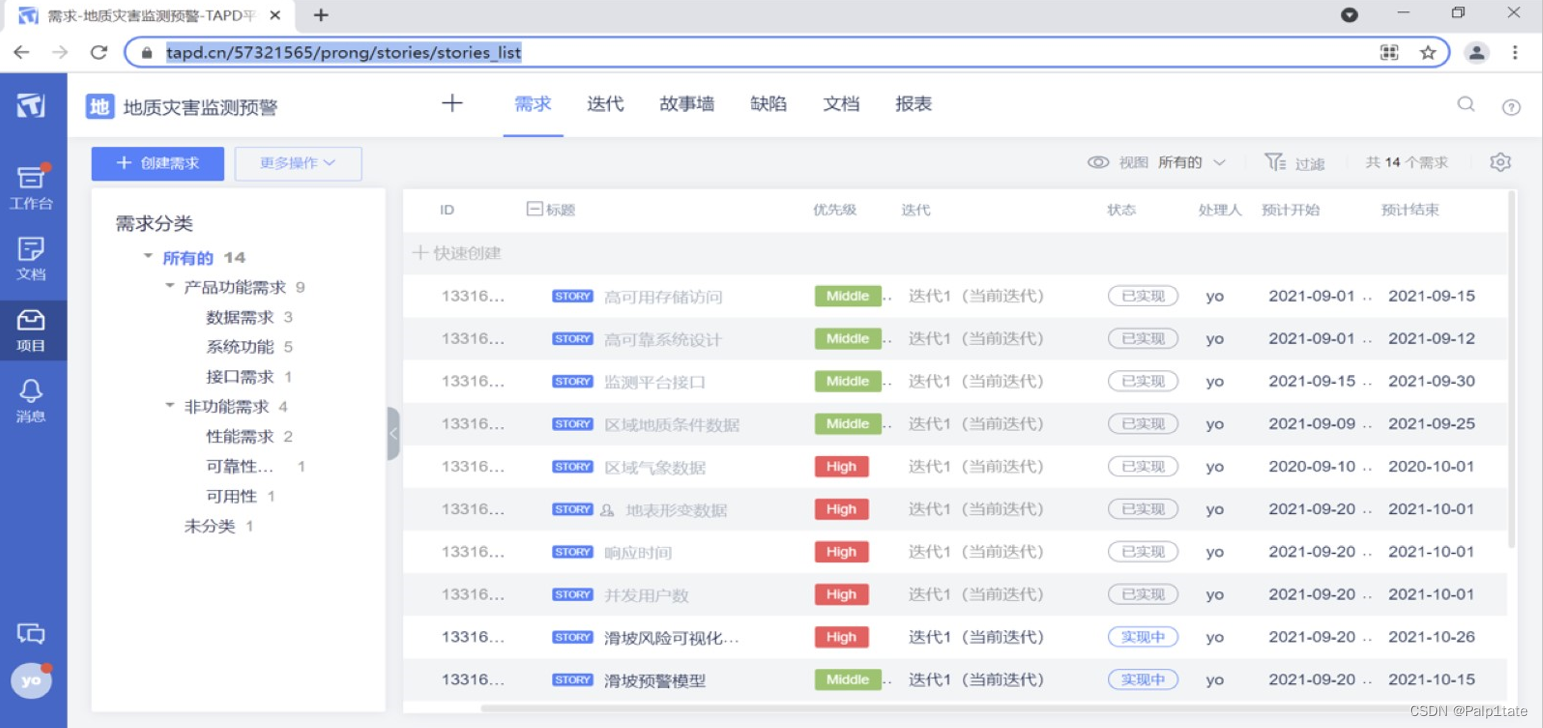Select 接口需求 category
Screen dimensions: 1543x728
[240, 377]
